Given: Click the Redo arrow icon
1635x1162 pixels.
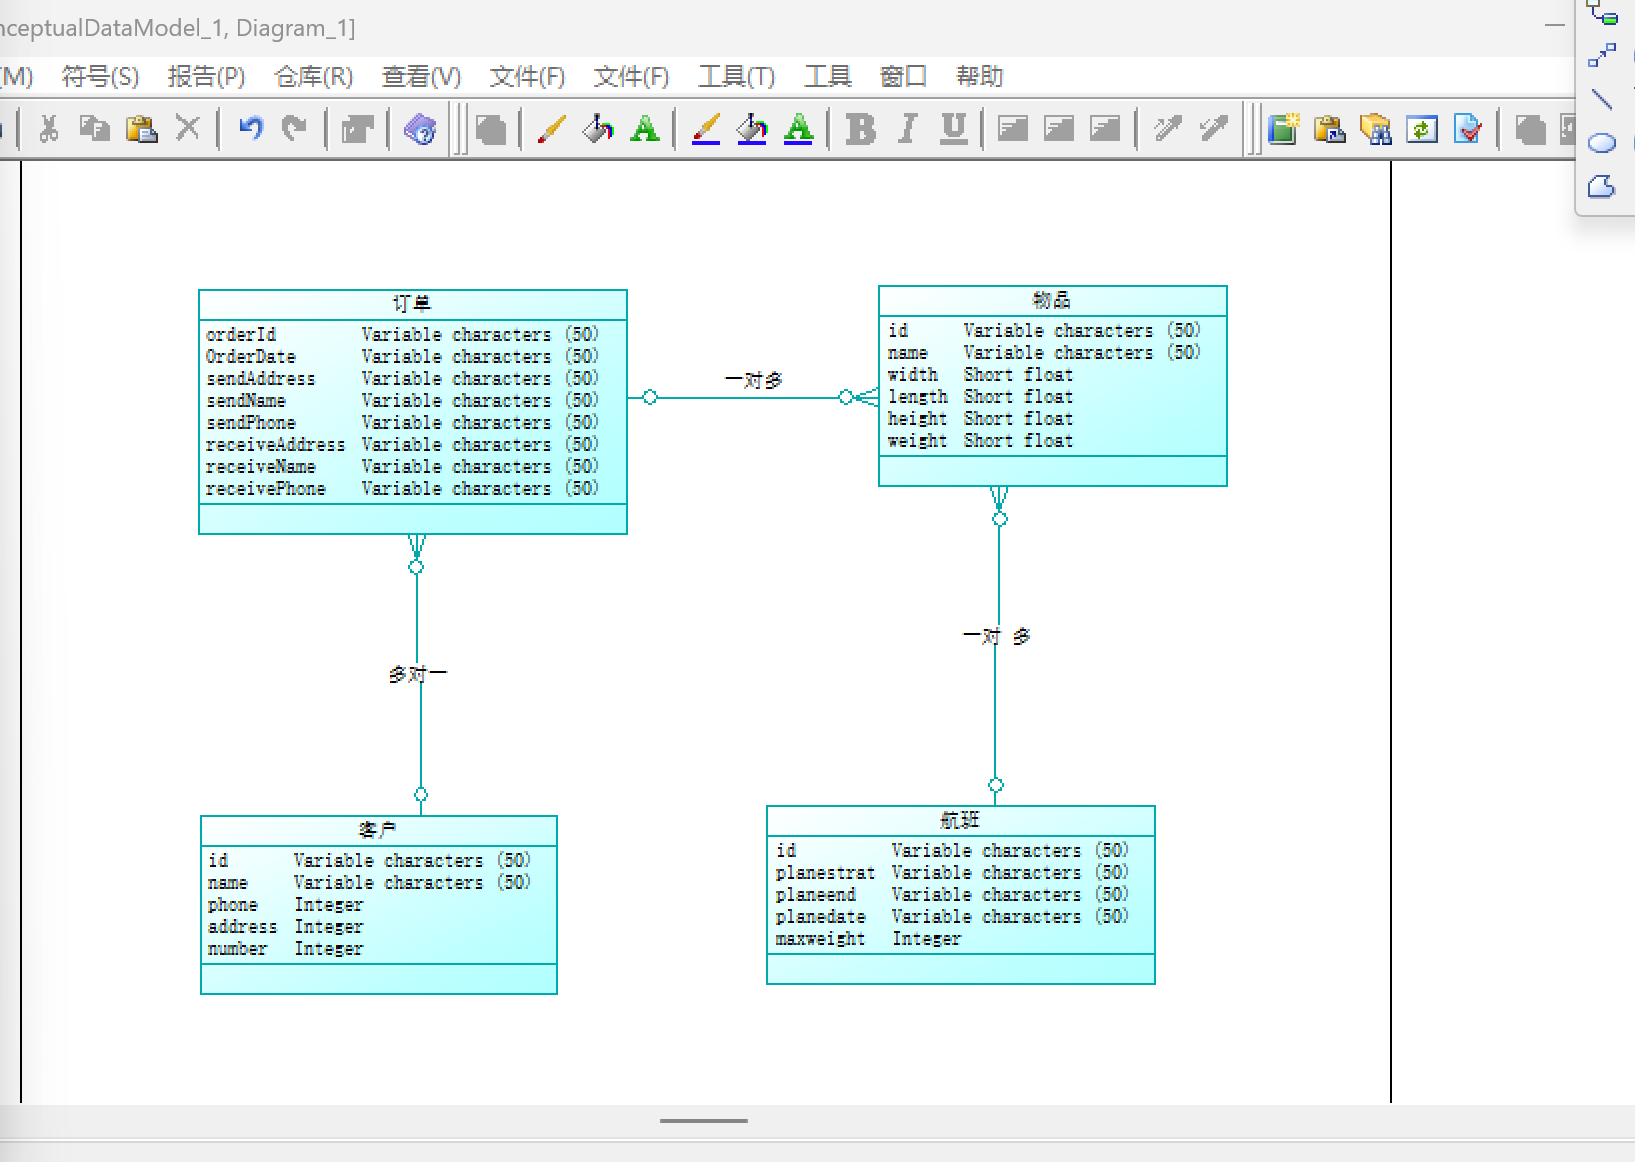Looking at the screenshot, I should click(294, 128).
